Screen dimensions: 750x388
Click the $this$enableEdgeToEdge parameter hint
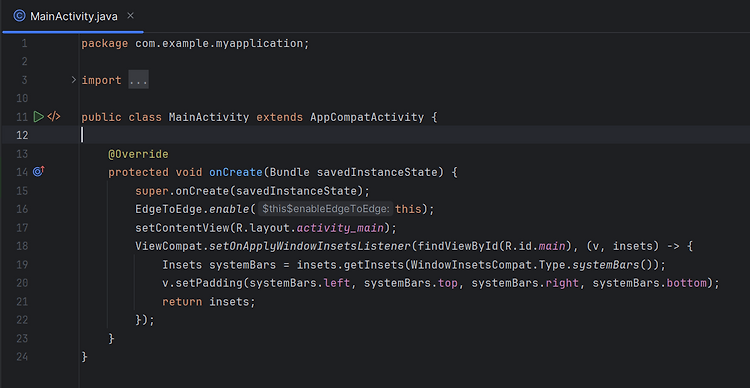[325, 209]
